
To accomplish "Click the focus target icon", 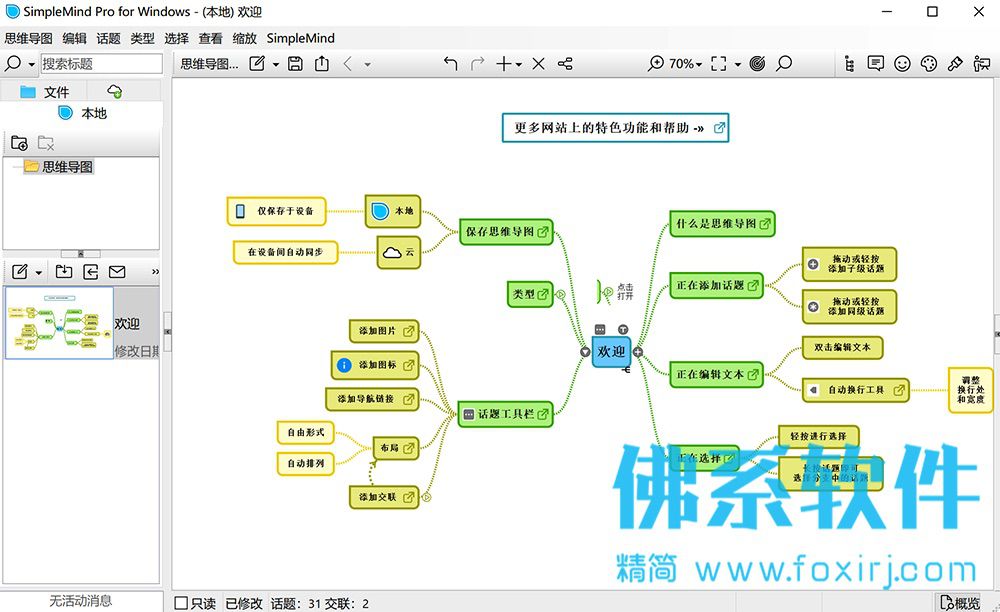I will [757, 63].
